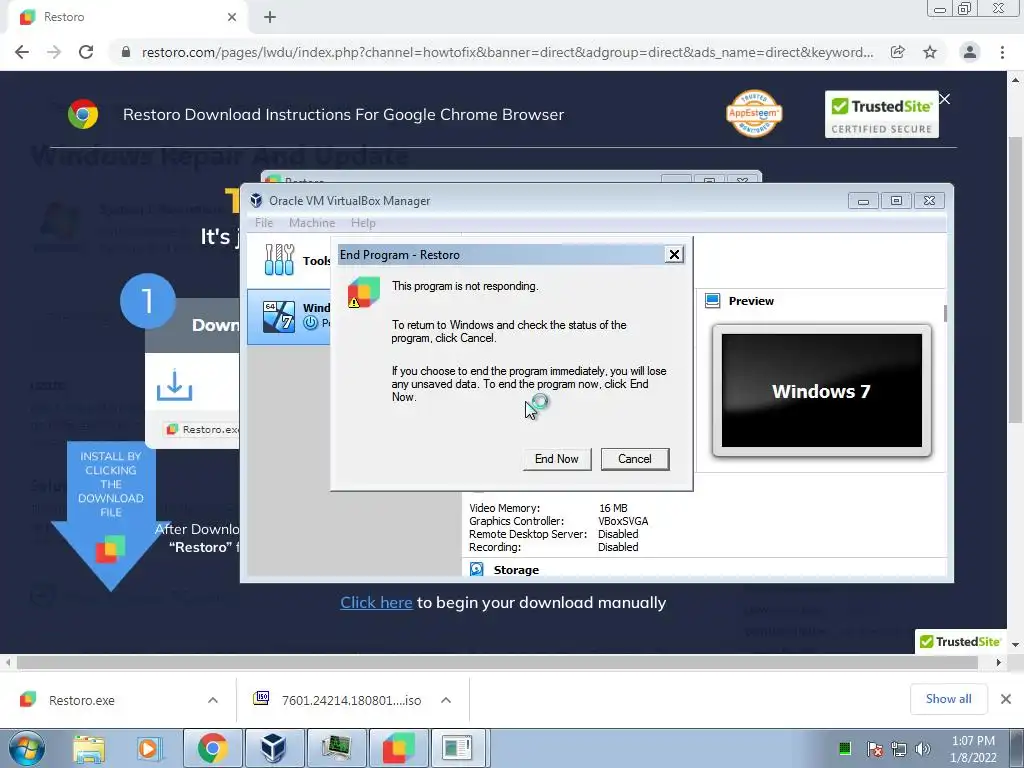1024x768 pixels.
Task: Close the Restoro download instructions overlay
Action: tap(944, 99)
